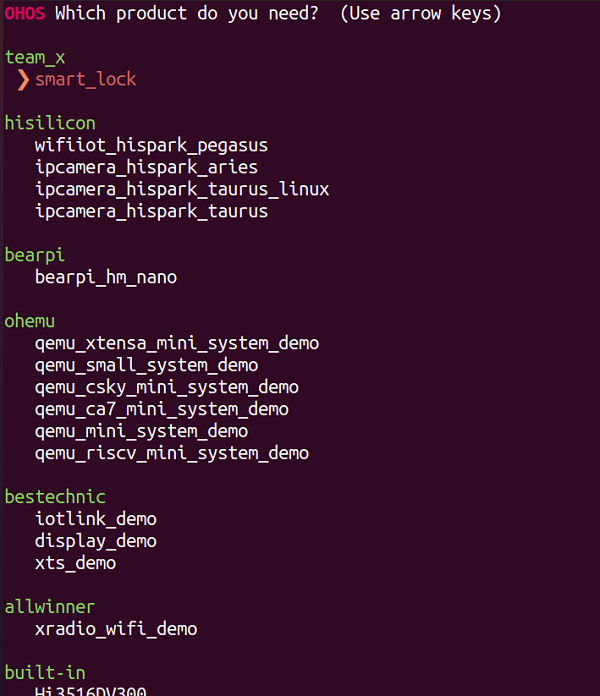Pick xradio_wifi_demo under allwinner

tap(116, 629)
